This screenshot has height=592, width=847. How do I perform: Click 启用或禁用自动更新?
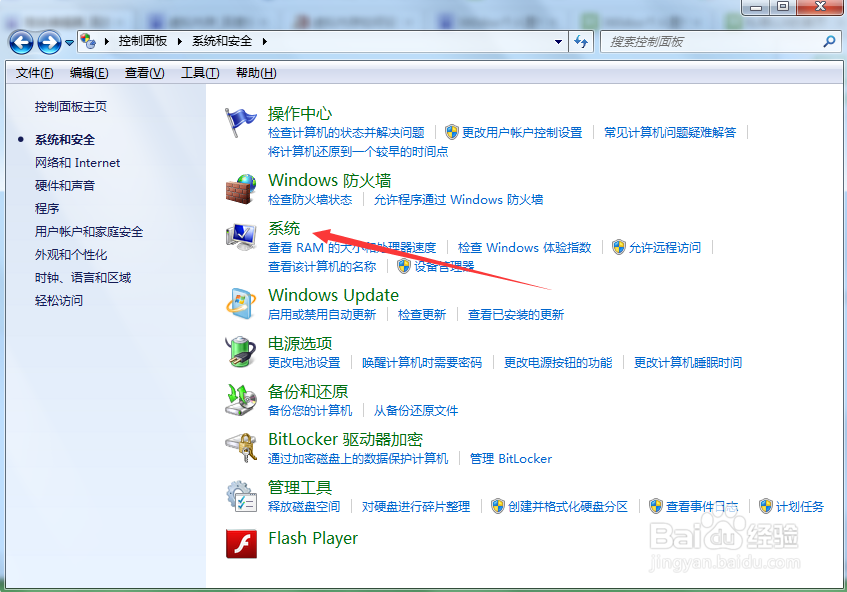coord(322,314)
